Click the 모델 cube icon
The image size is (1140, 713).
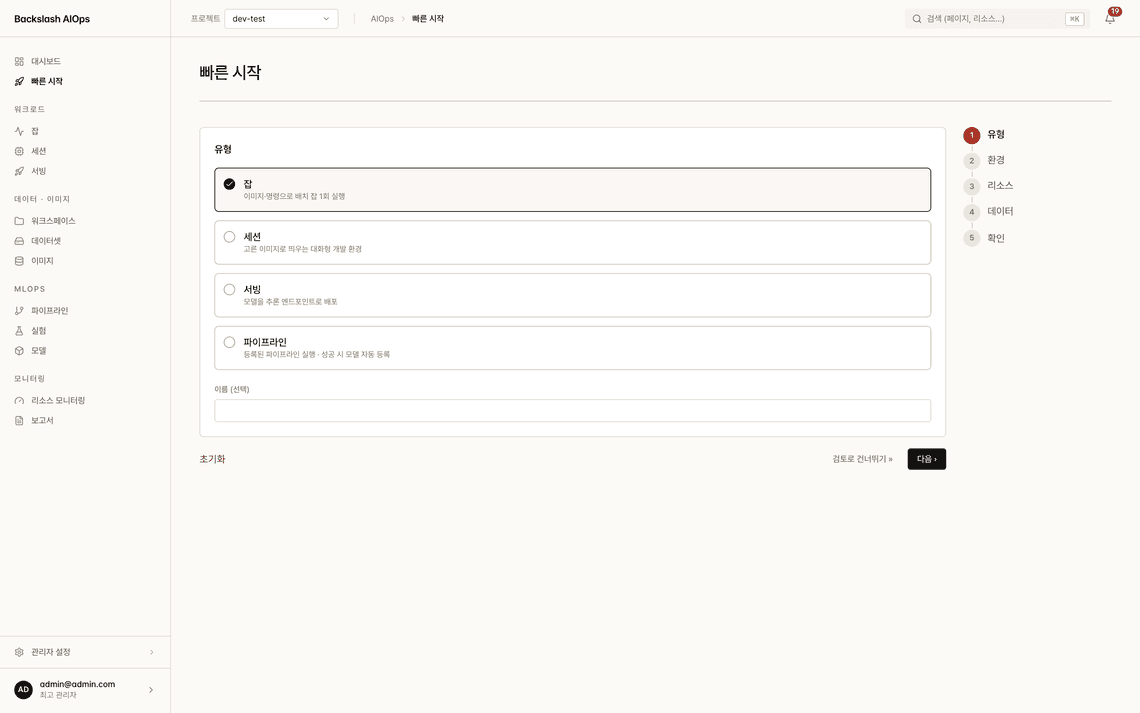coord(19,351)
